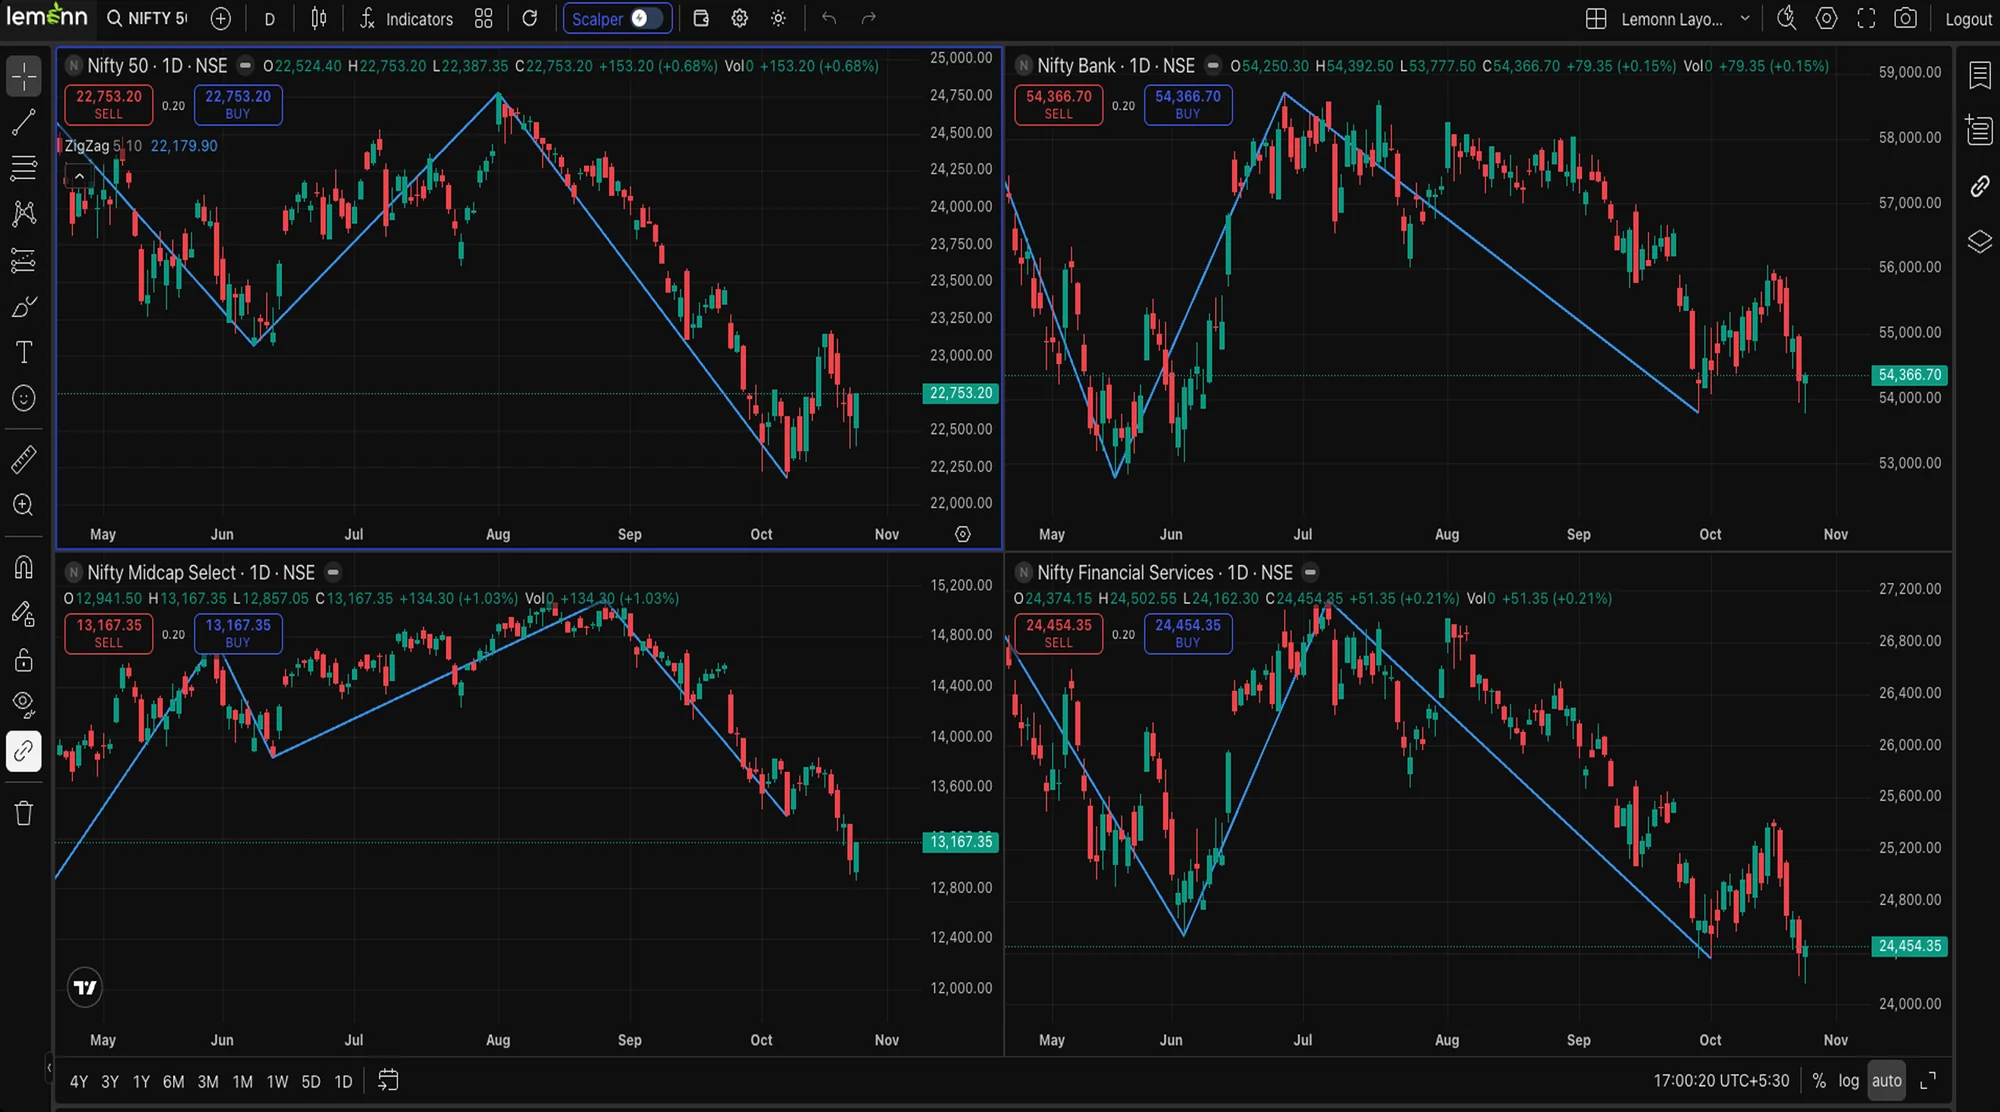Open the Fibonacci retracement tools
2000x1112 pixels.
(24, 168)
